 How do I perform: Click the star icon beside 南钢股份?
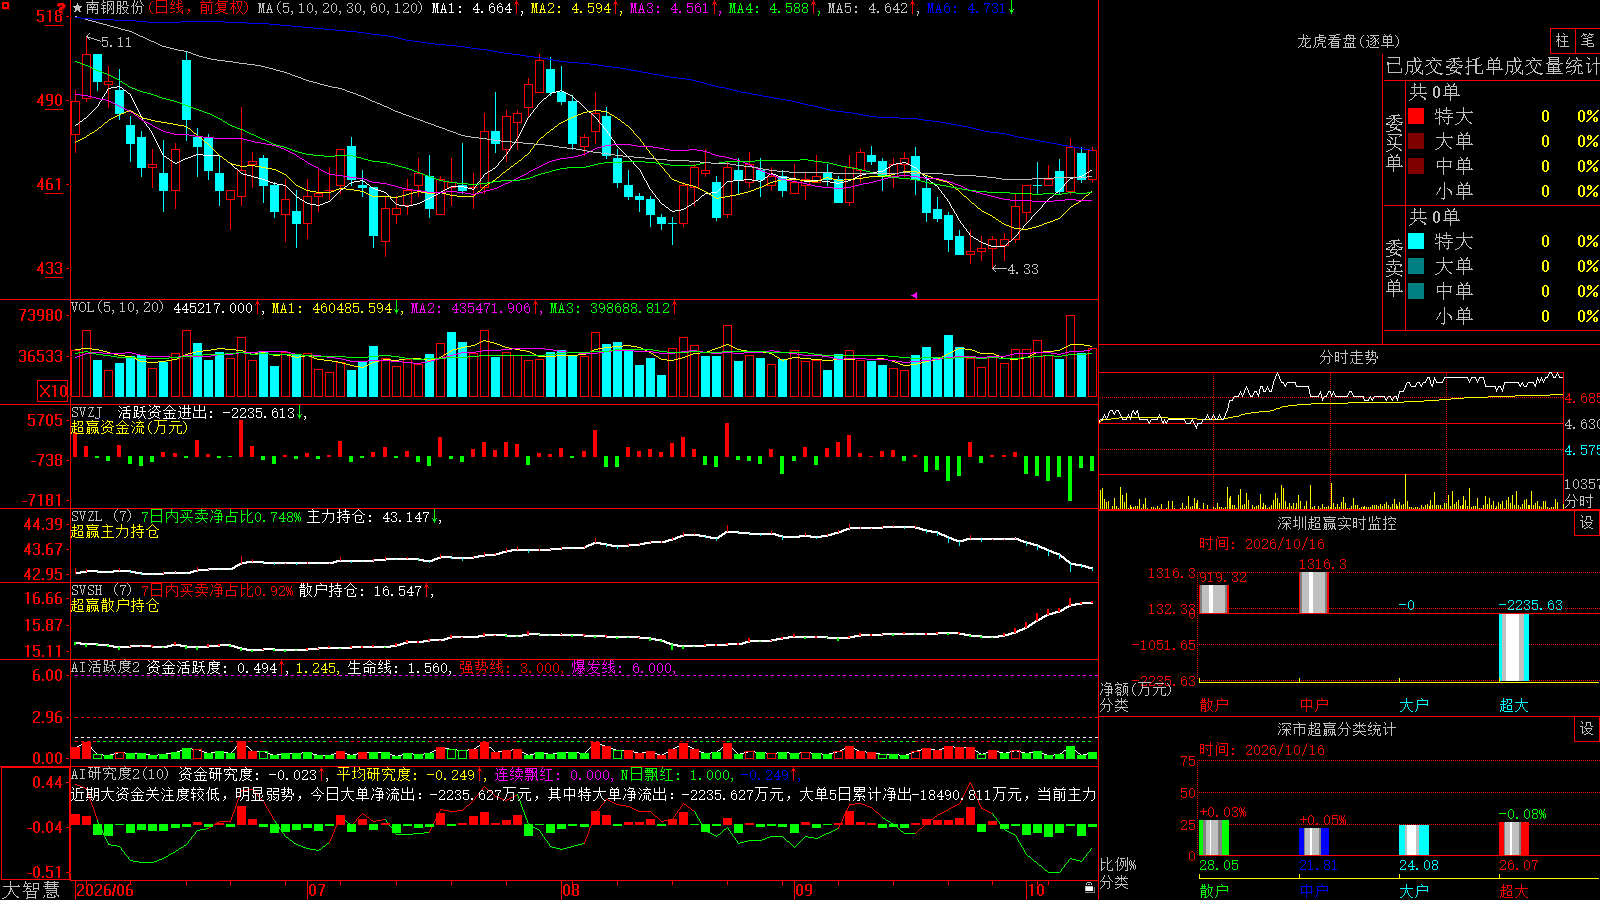tap(78, 8)
